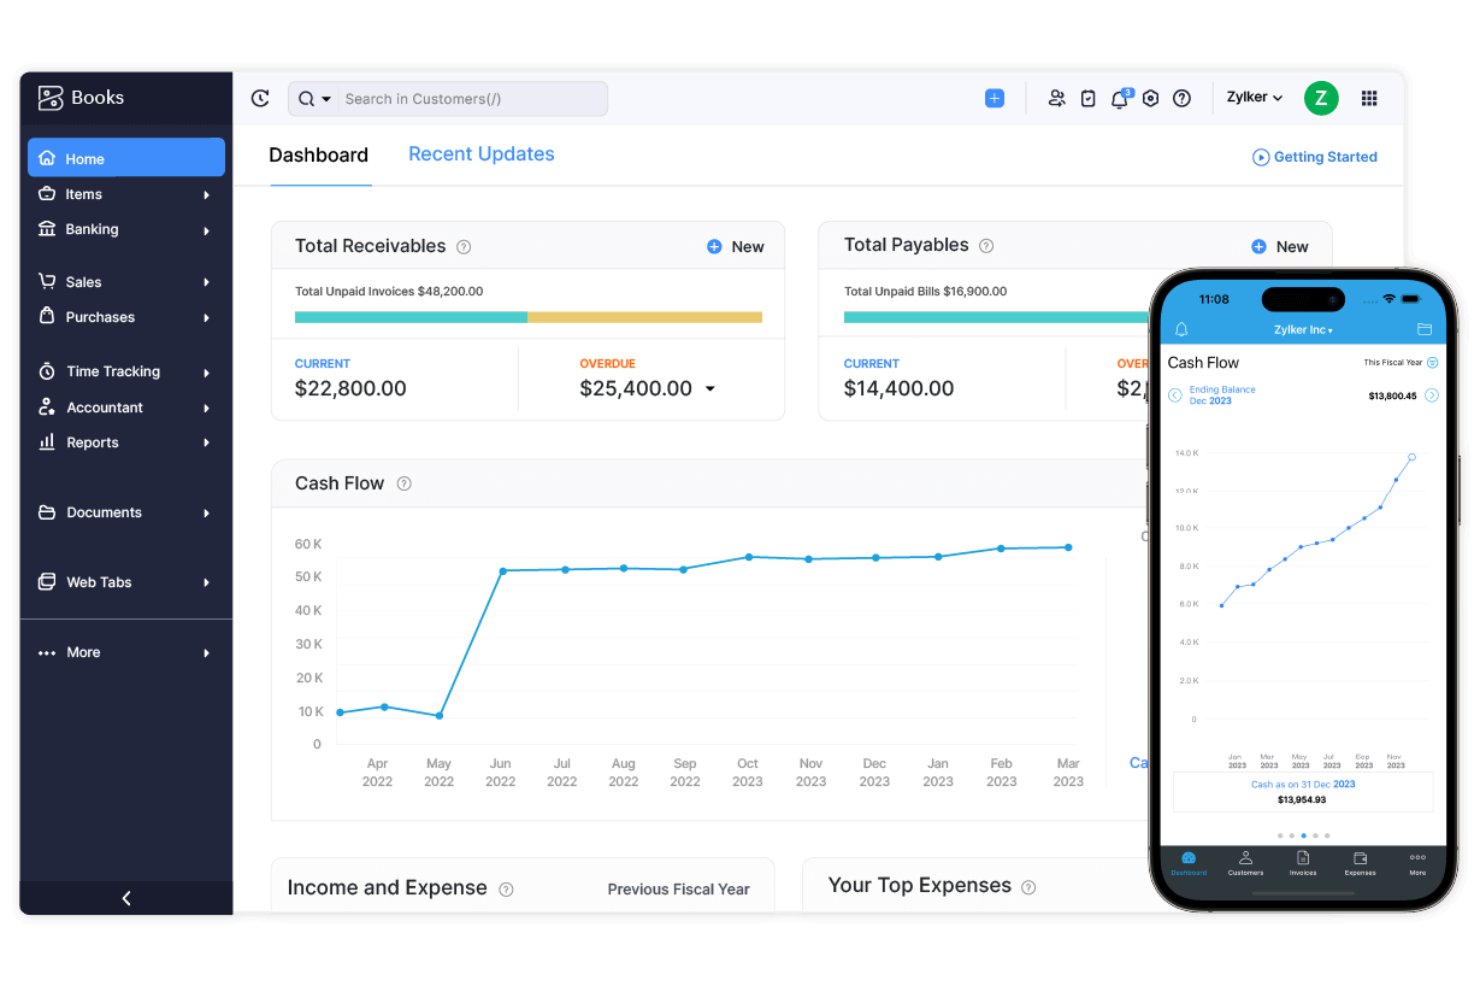Open the Previous Fiscal Year selector
This screenshot has height=987, width=1480.
point(678,889)
